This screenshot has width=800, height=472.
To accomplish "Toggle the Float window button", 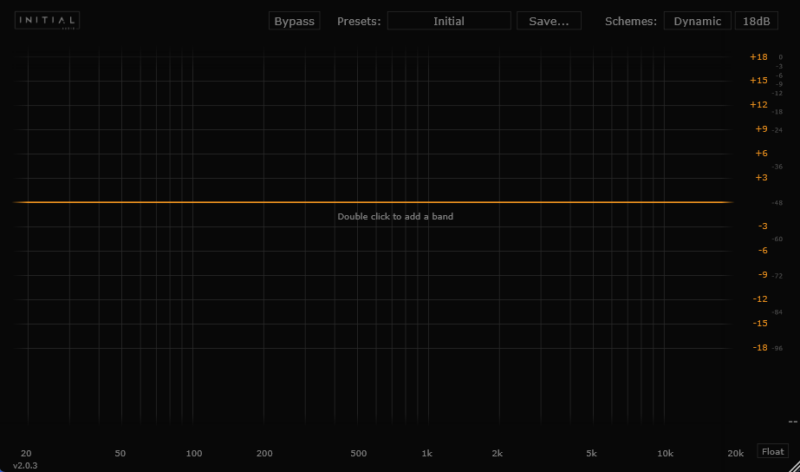I will (773, 452).
